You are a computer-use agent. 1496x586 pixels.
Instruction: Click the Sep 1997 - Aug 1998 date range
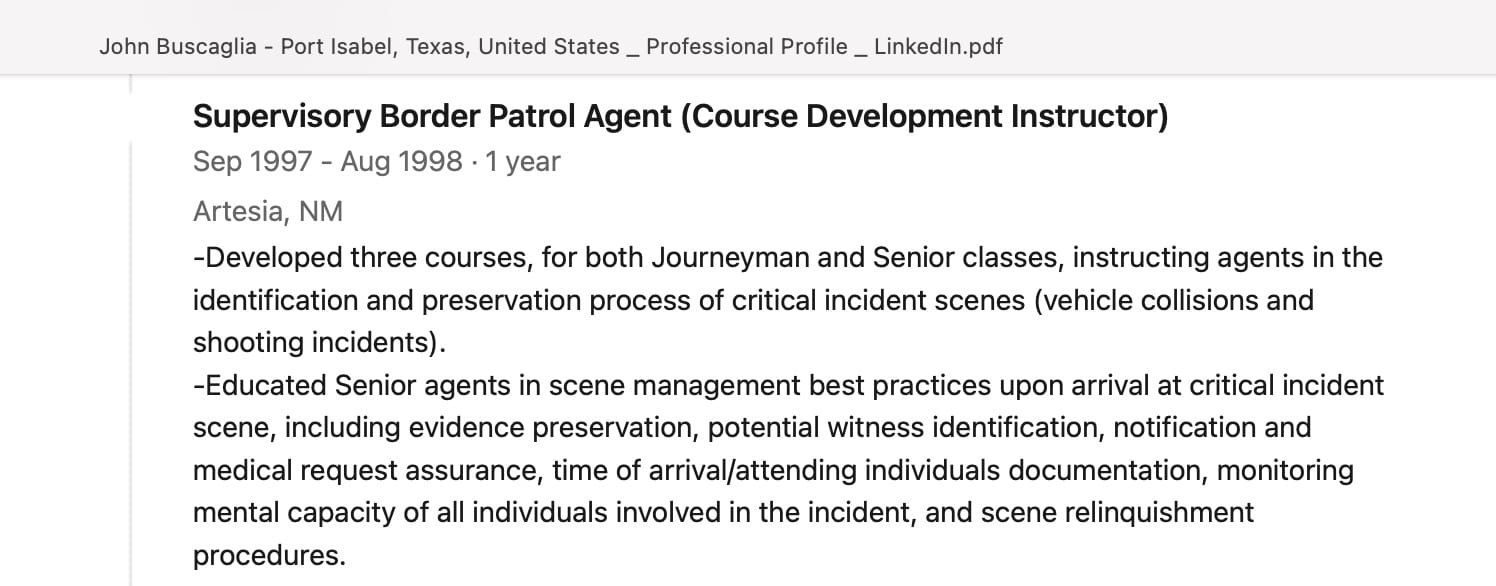tap(327, 162)
